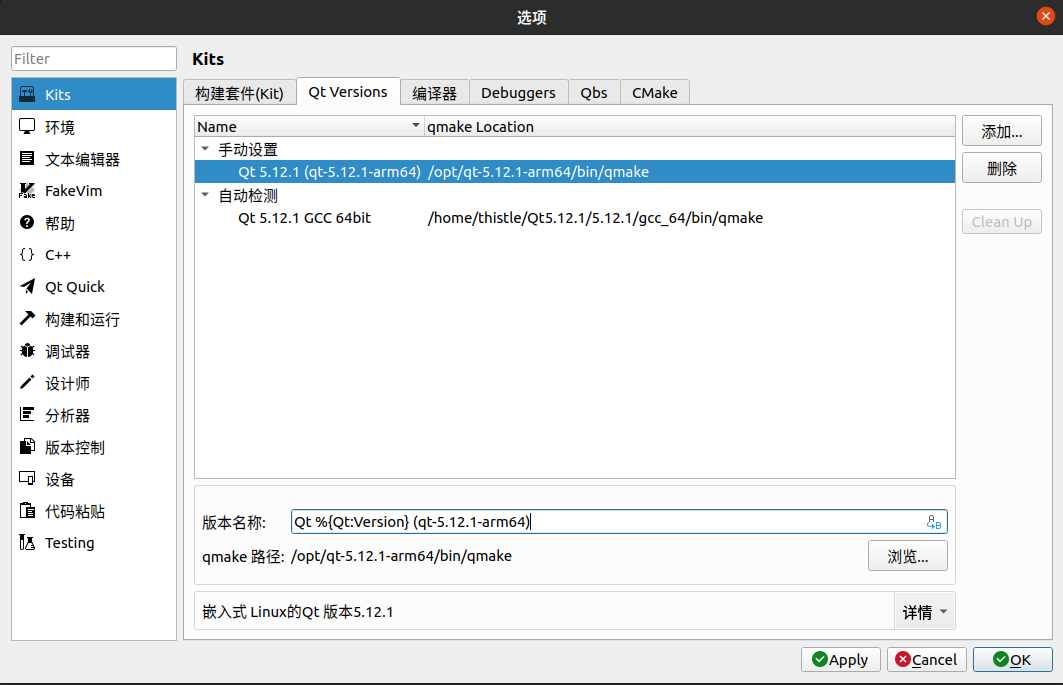Open the 环境 (Environment) settings icon
Viewport: 1063px width, 685px height.
(x=27, y=126)
